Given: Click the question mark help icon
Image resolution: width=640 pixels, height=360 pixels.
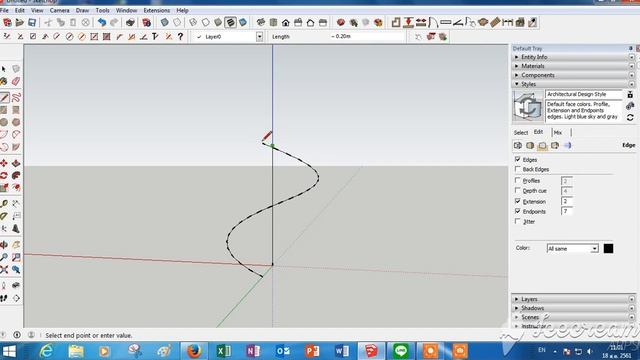Looking at the screenshot, I should click(180, 37).
